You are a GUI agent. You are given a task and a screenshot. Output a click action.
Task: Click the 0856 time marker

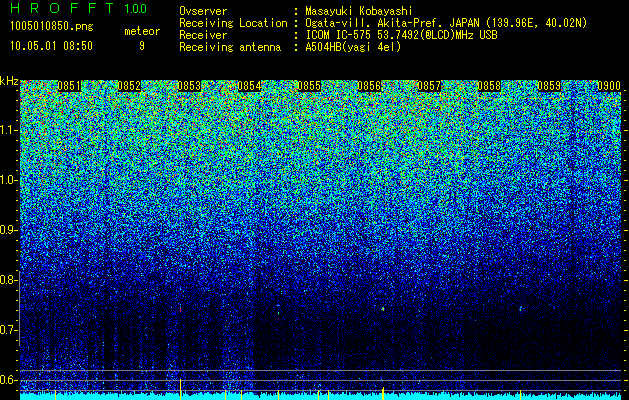369,86
